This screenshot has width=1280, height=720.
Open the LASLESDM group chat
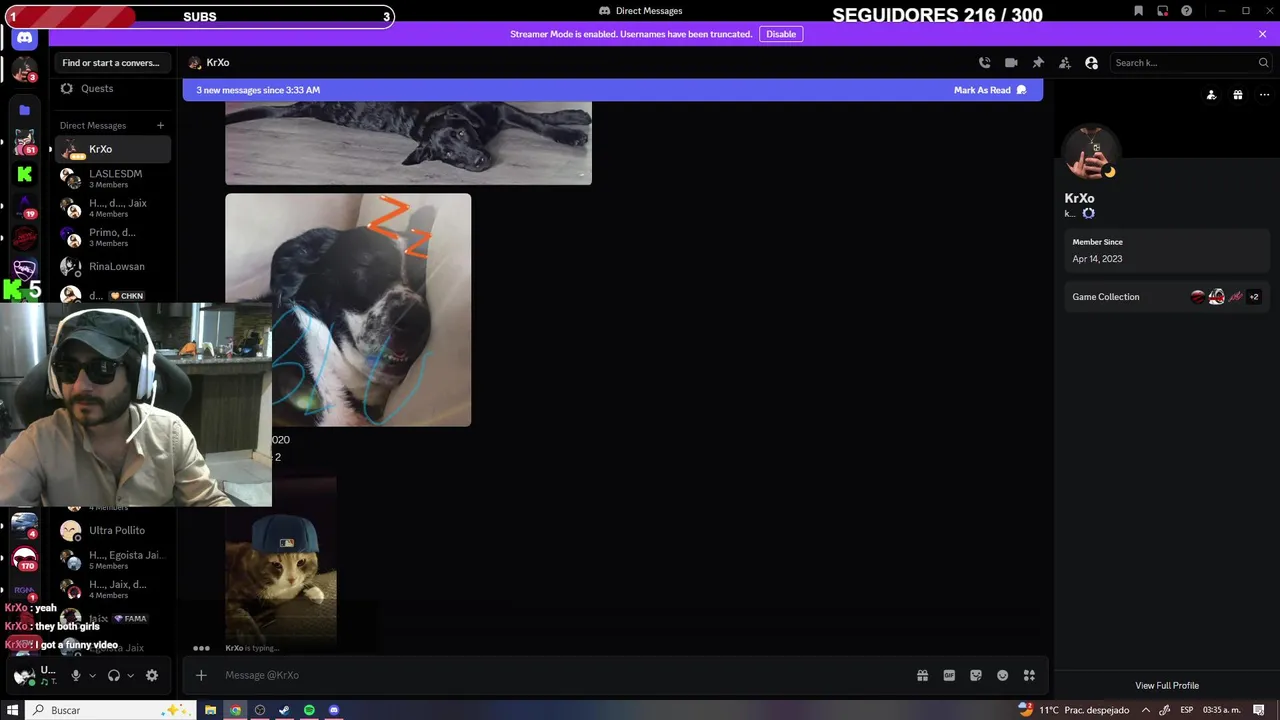pos(112,178)
